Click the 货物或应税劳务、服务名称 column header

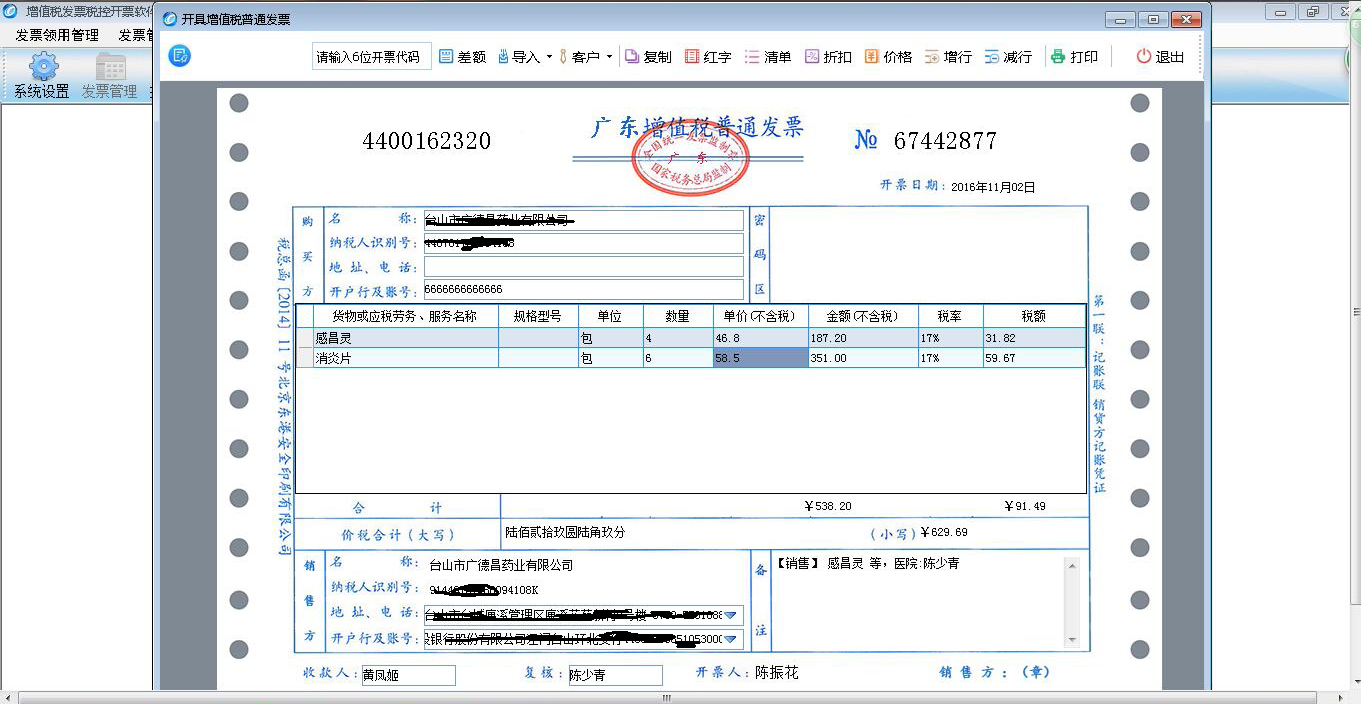[x=405, y=316]
